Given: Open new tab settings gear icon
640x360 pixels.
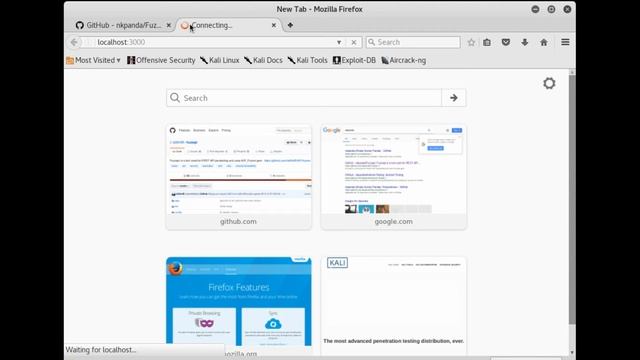Looking at the screenshot, I should click(549, 83).
